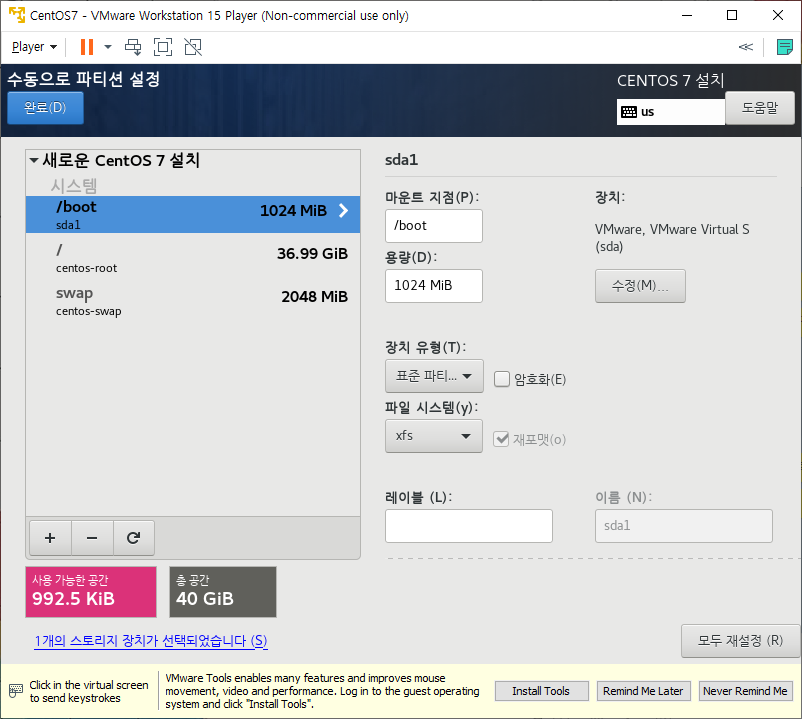The width and height of the screenshot is (802, 719).
Task: Open the 1개의 스토리지 장치가 선택되었습니다 link
Action: point(151,641)
